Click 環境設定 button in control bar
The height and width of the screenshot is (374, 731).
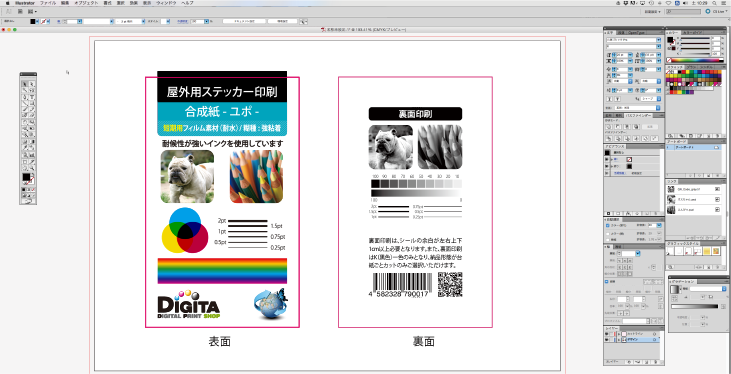(283, 21)
